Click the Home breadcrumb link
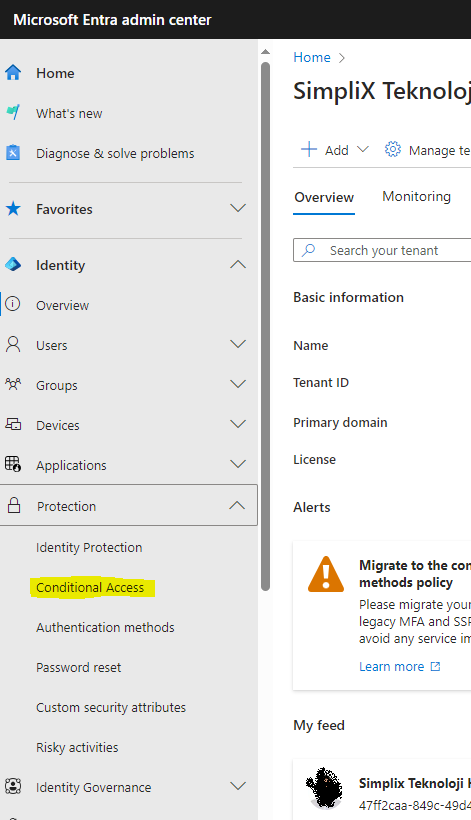 click(312, 58)
